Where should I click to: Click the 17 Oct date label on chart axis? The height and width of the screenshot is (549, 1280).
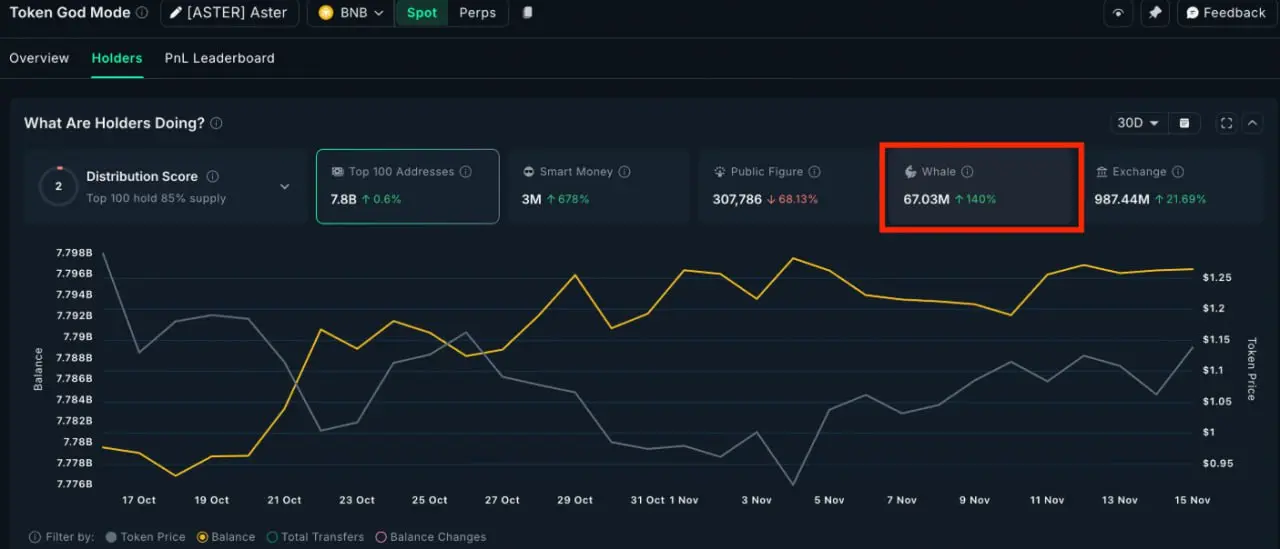(139, 500)
